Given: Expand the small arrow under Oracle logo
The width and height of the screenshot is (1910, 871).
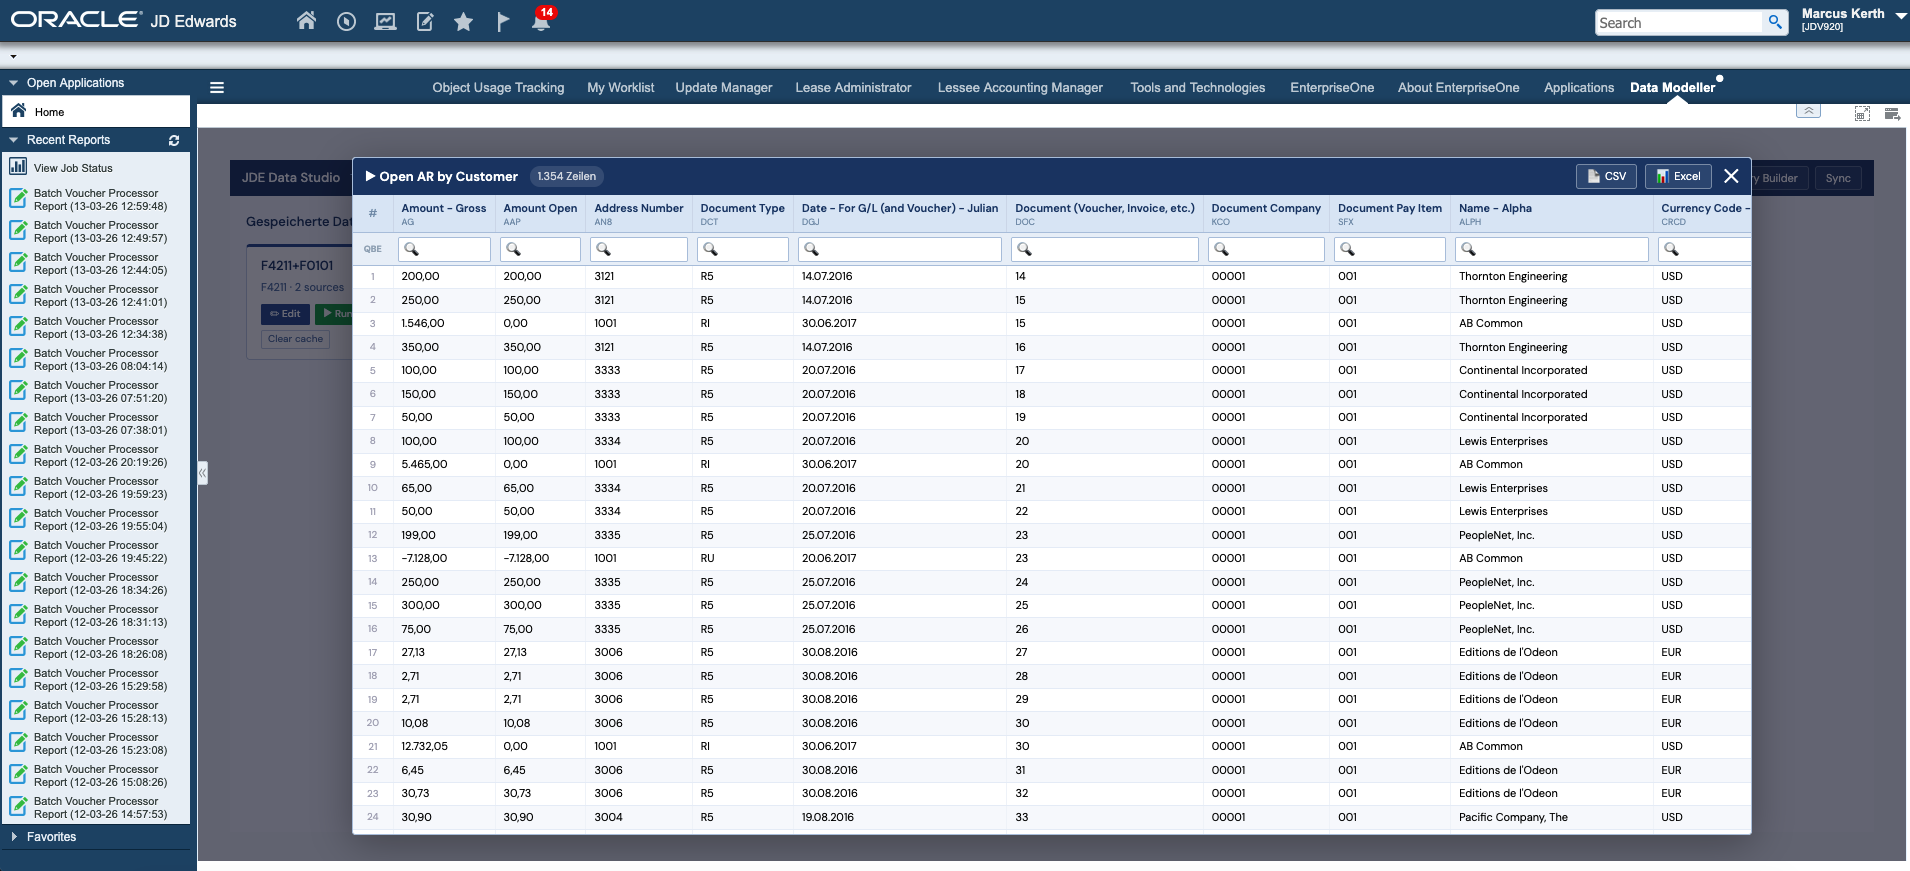Looking at the screenshot, I should (x=13, y=57).
